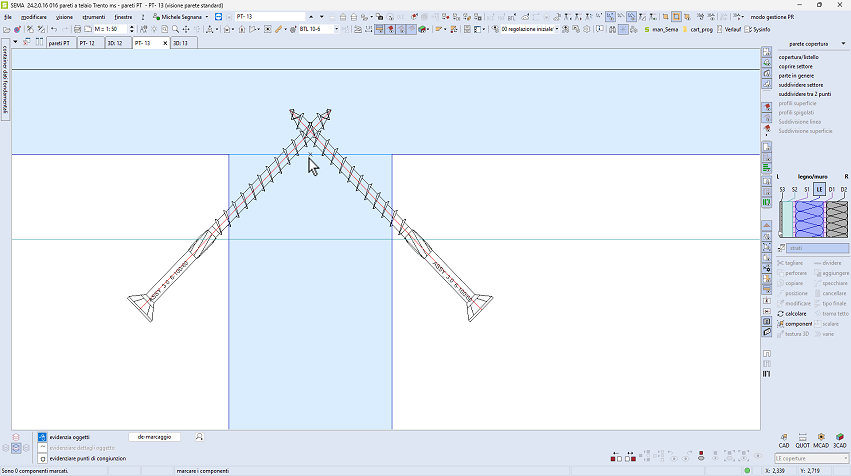Image resolution: width=851 pixels, height=476 pixels.
Task: Open the LE coperture layer dropdown
Action: pyautogui.click(x=814, y=458)
